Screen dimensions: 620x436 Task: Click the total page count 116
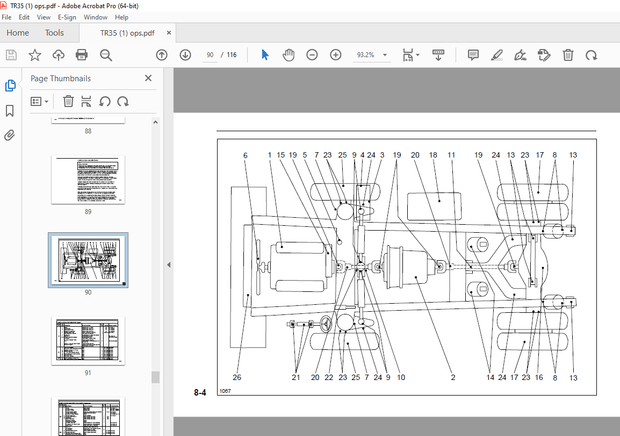point(232,55)
